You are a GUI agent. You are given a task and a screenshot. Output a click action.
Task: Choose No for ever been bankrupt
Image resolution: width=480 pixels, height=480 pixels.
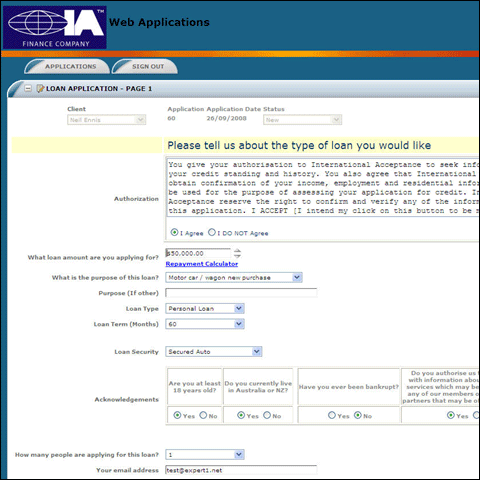pyautogui.click(x=358, y=415)
